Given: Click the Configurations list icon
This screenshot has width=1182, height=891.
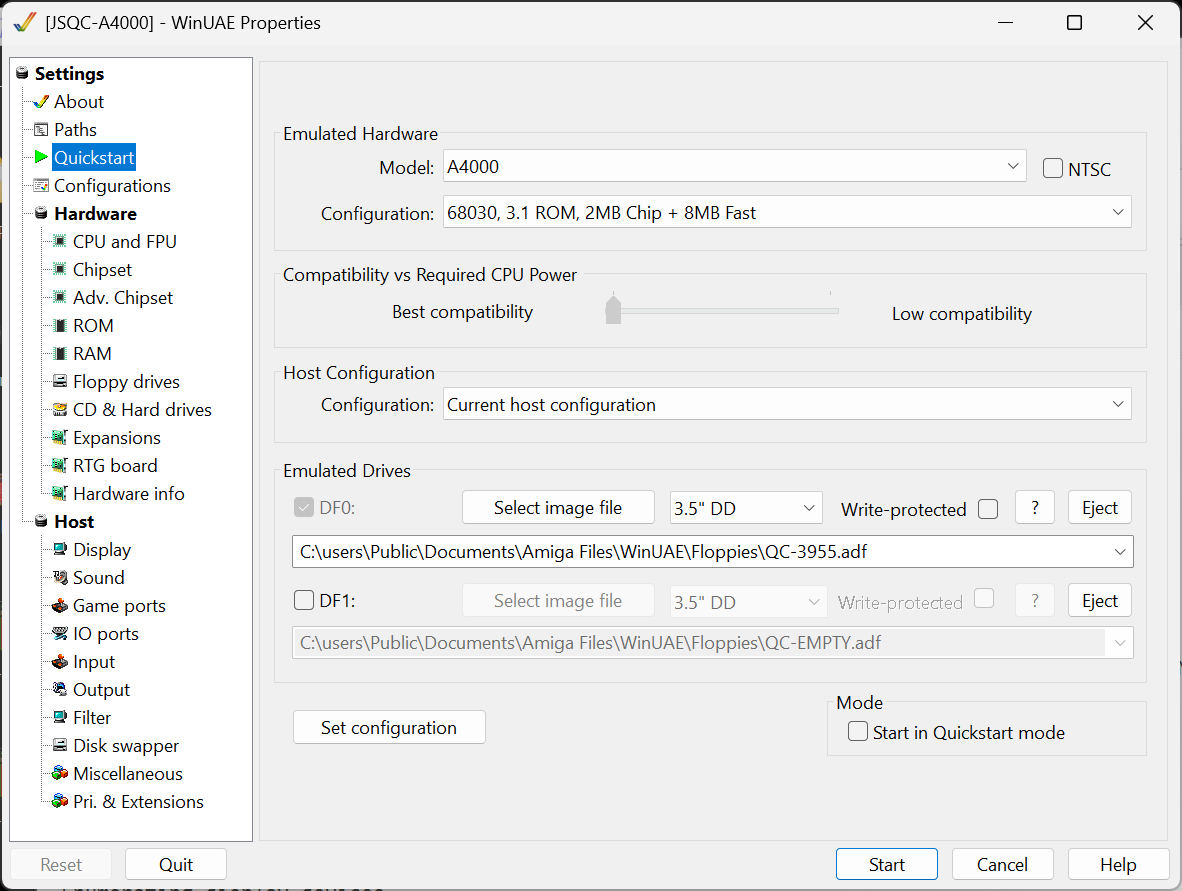Looking at the screenshot, I should click(41, 185).
